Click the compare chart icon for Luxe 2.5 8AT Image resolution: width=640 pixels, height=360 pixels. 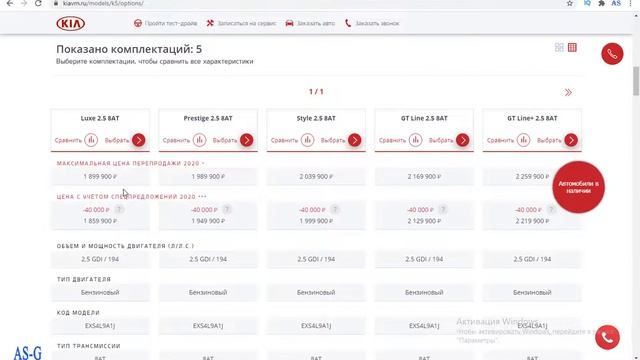pos(91,140)
